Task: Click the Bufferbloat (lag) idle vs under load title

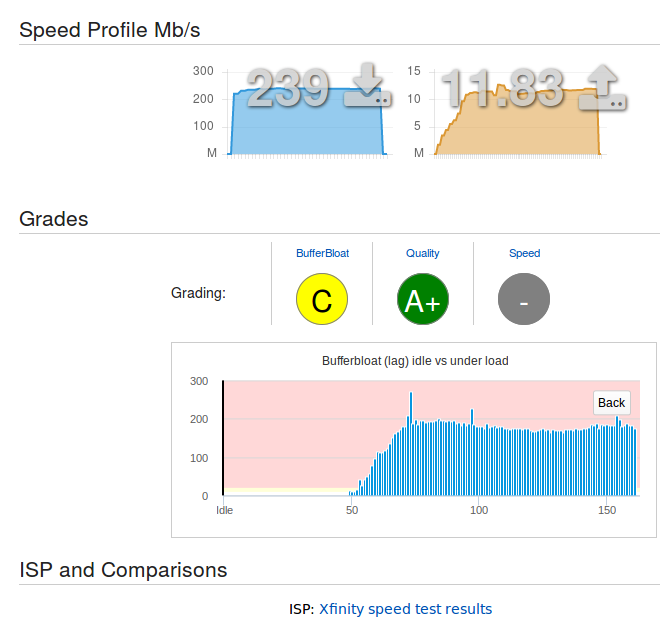Action: point(415,361)
